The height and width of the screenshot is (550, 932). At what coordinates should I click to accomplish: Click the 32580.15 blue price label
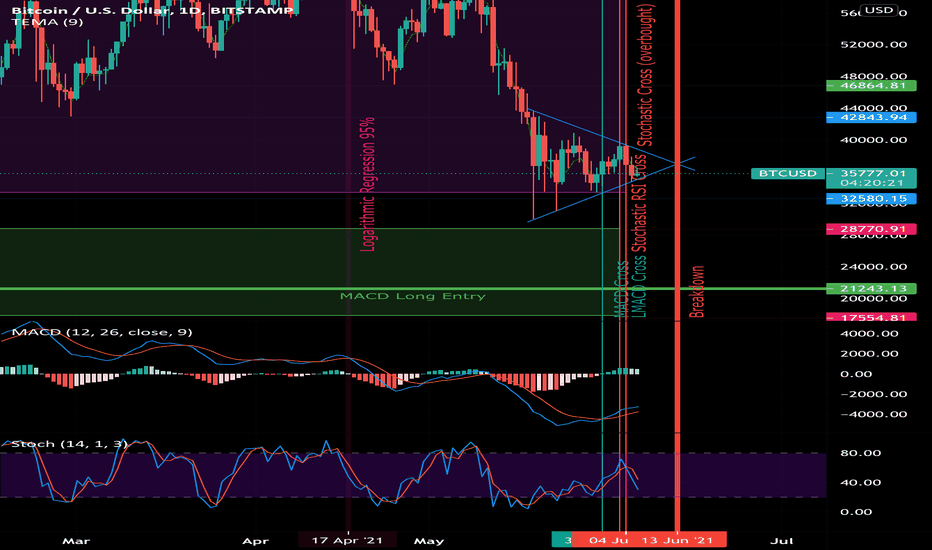coord(871,199)
